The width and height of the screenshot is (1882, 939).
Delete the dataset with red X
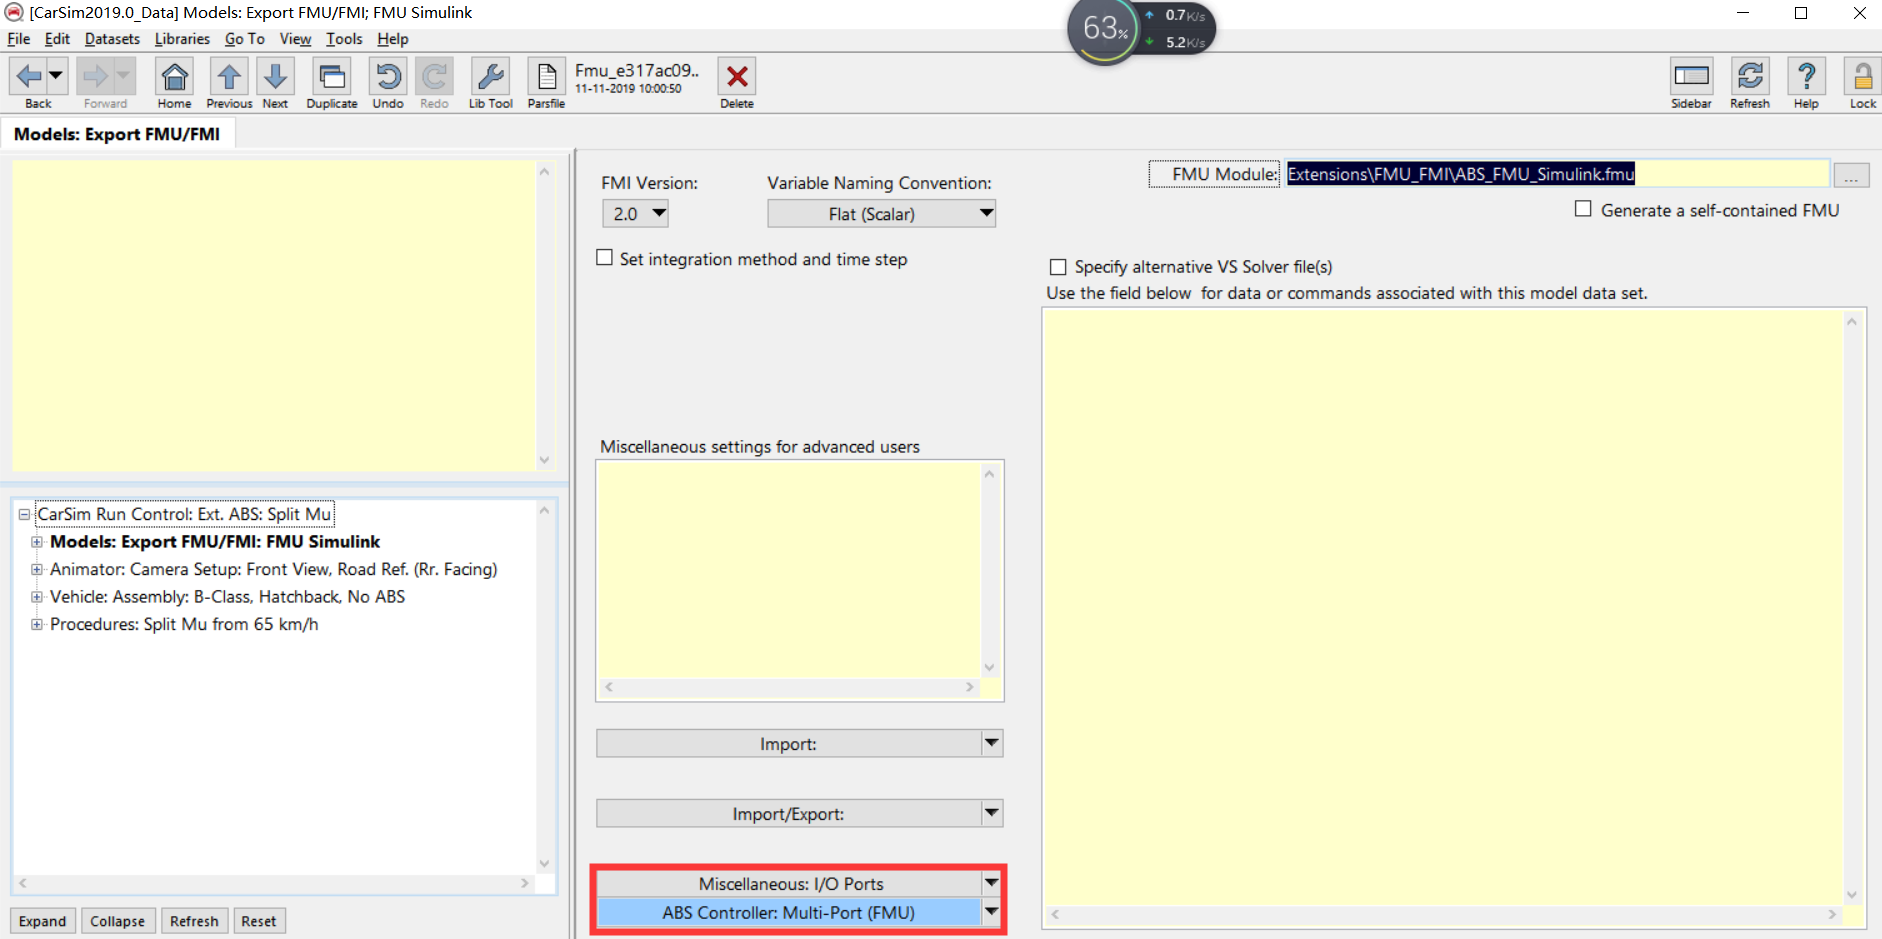point(737,76)
